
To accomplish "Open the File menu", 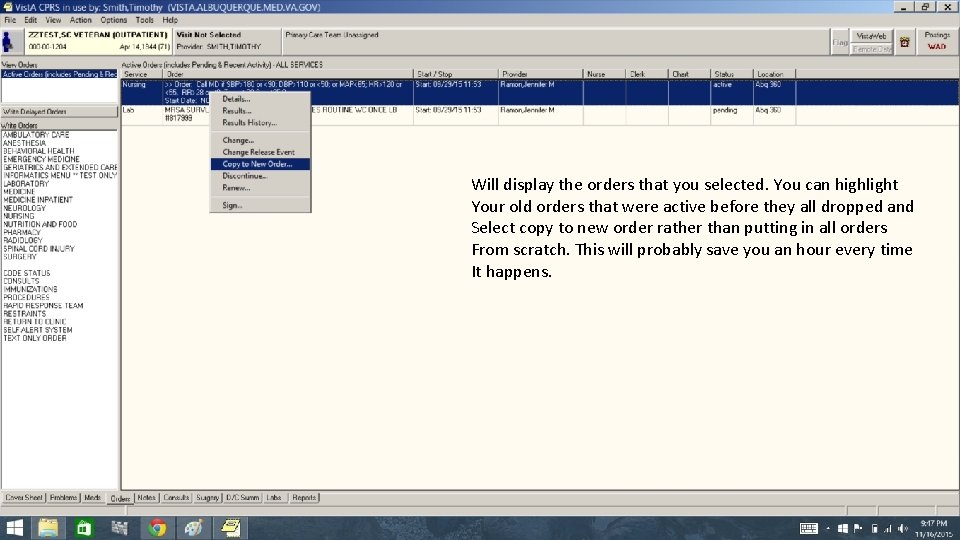I will click(10, 20).
